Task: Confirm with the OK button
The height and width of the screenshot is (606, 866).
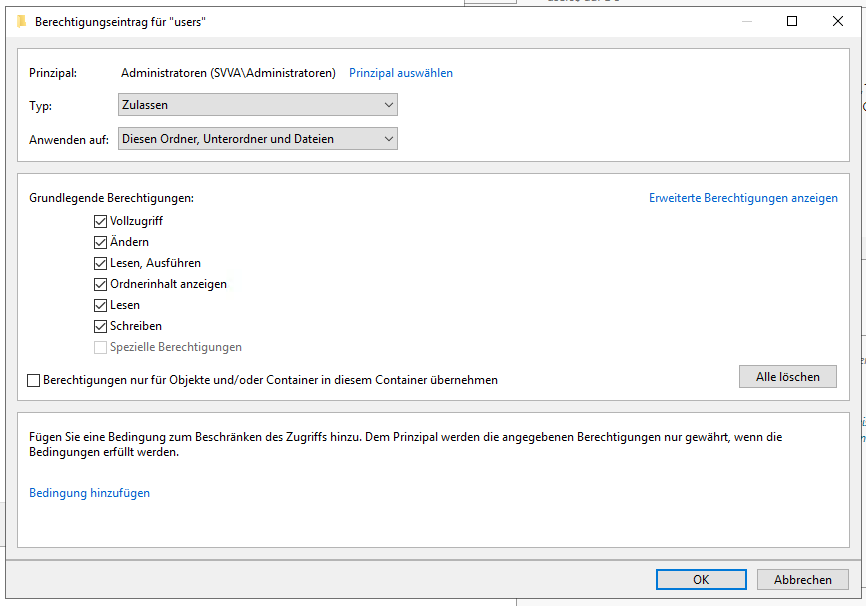Action: [701, 579]
